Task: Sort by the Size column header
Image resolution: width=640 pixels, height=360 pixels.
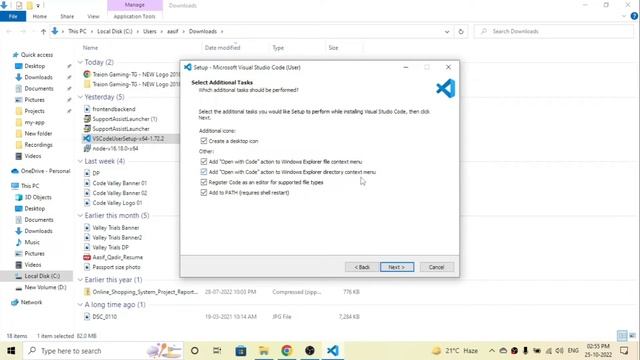Action: 333,48
